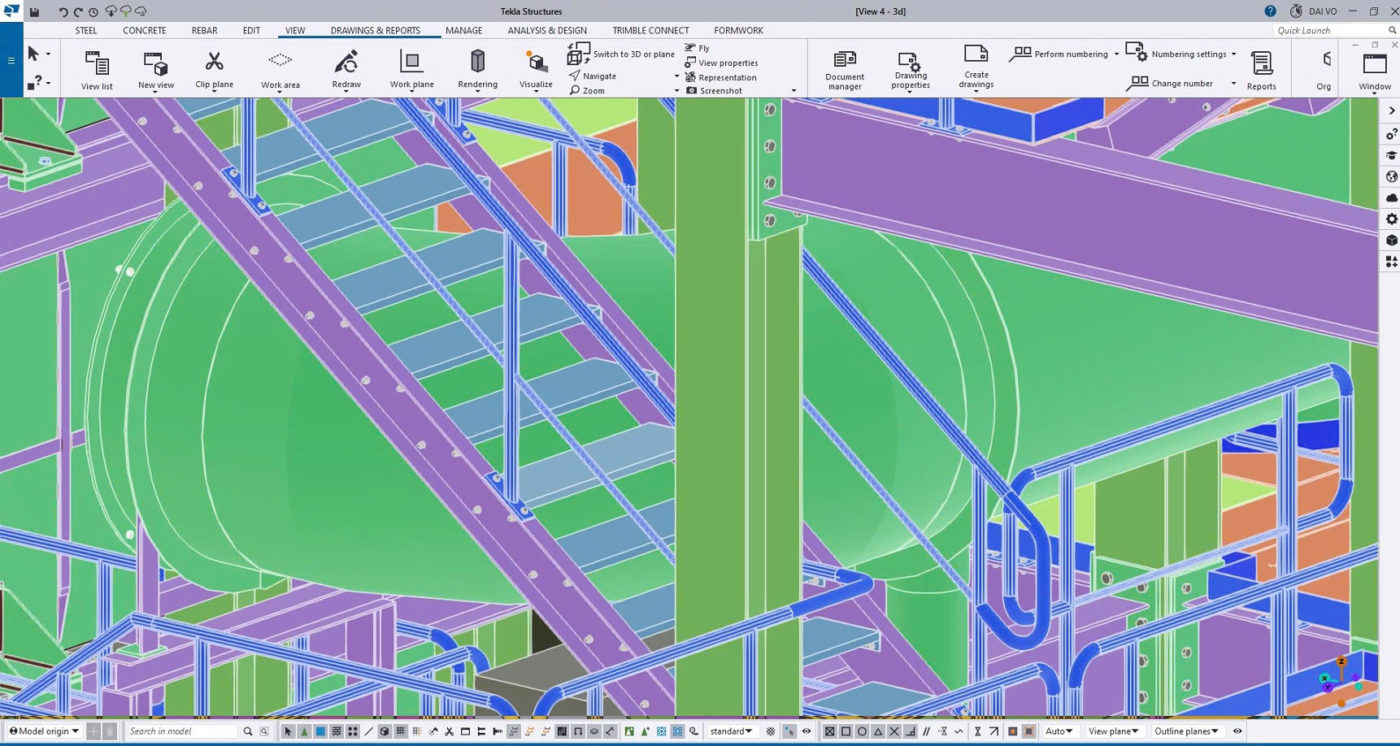Open the Outline planes dropdown
Image resolution: width=1400 pixels, height=746 pixels.
[1188, 731]
